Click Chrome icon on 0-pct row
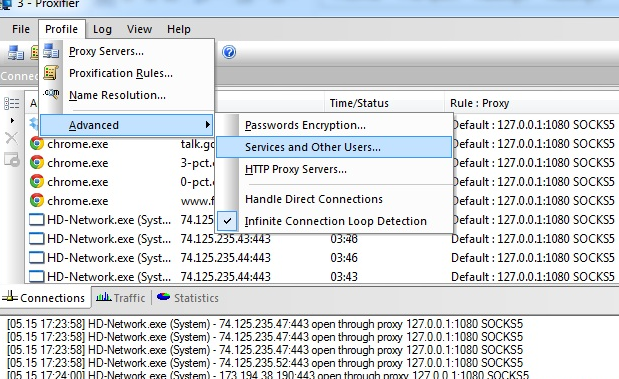The height and width of the screenshot is (379, 619). [37, 182]
